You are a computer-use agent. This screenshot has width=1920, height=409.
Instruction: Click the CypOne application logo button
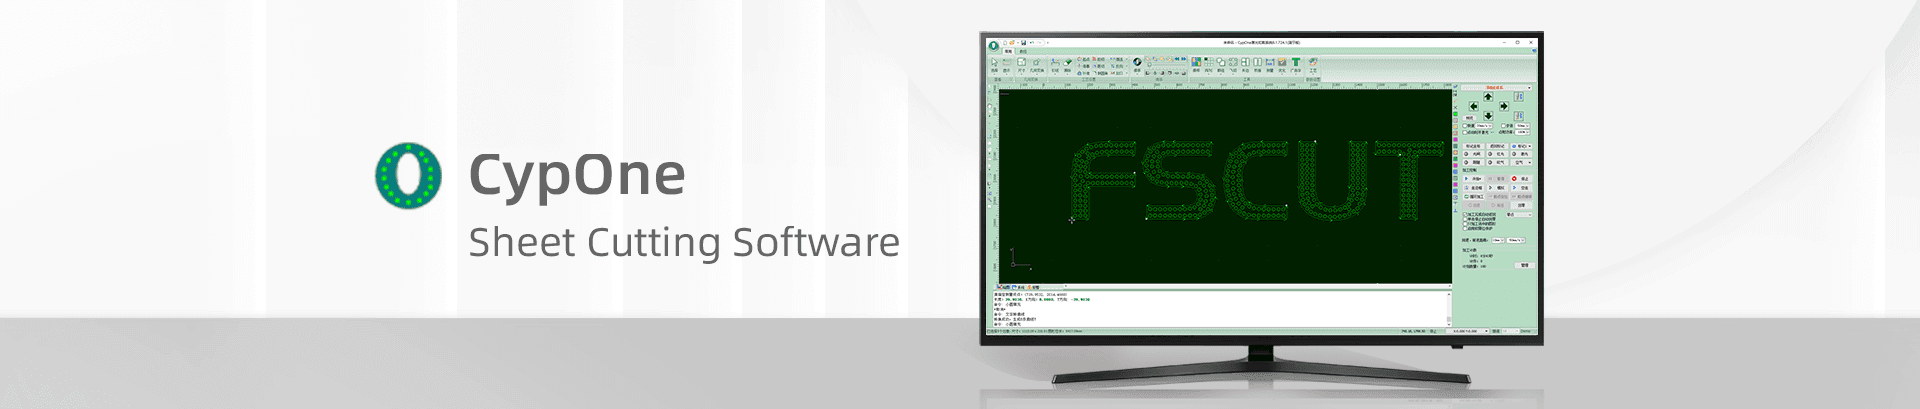(x=993, y=44)
